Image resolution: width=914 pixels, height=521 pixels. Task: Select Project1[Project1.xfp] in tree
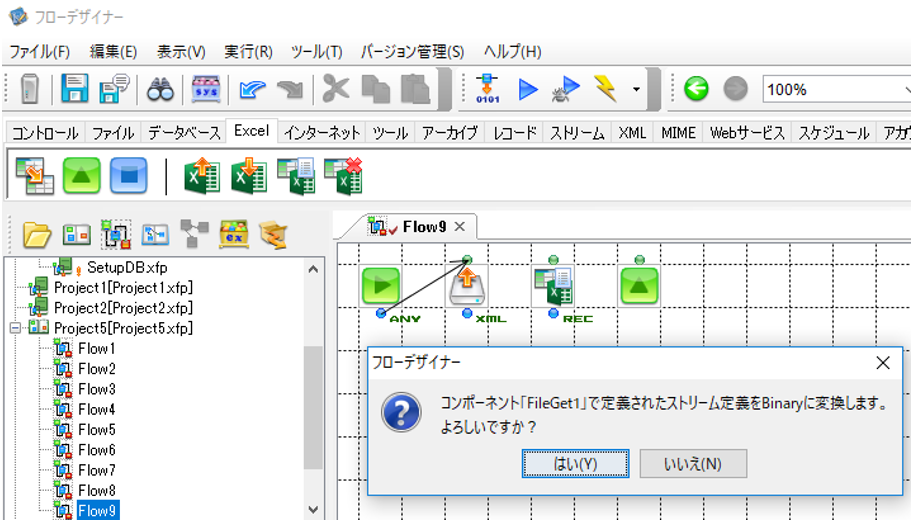click(x=123, y=288)
